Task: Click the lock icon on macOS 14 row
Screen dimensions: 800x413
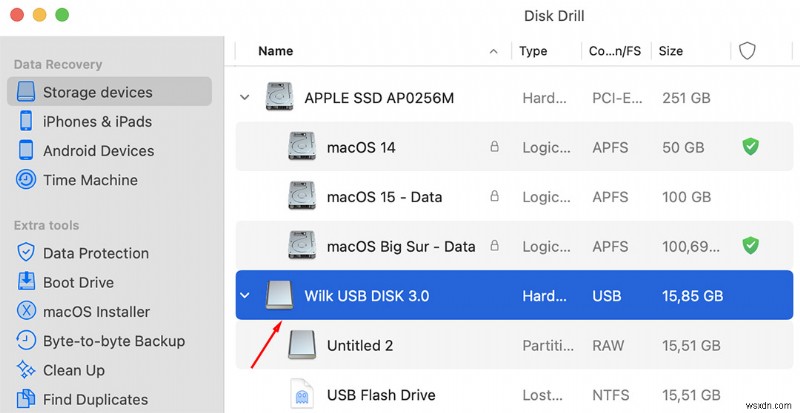Action: tap(494, 147)
